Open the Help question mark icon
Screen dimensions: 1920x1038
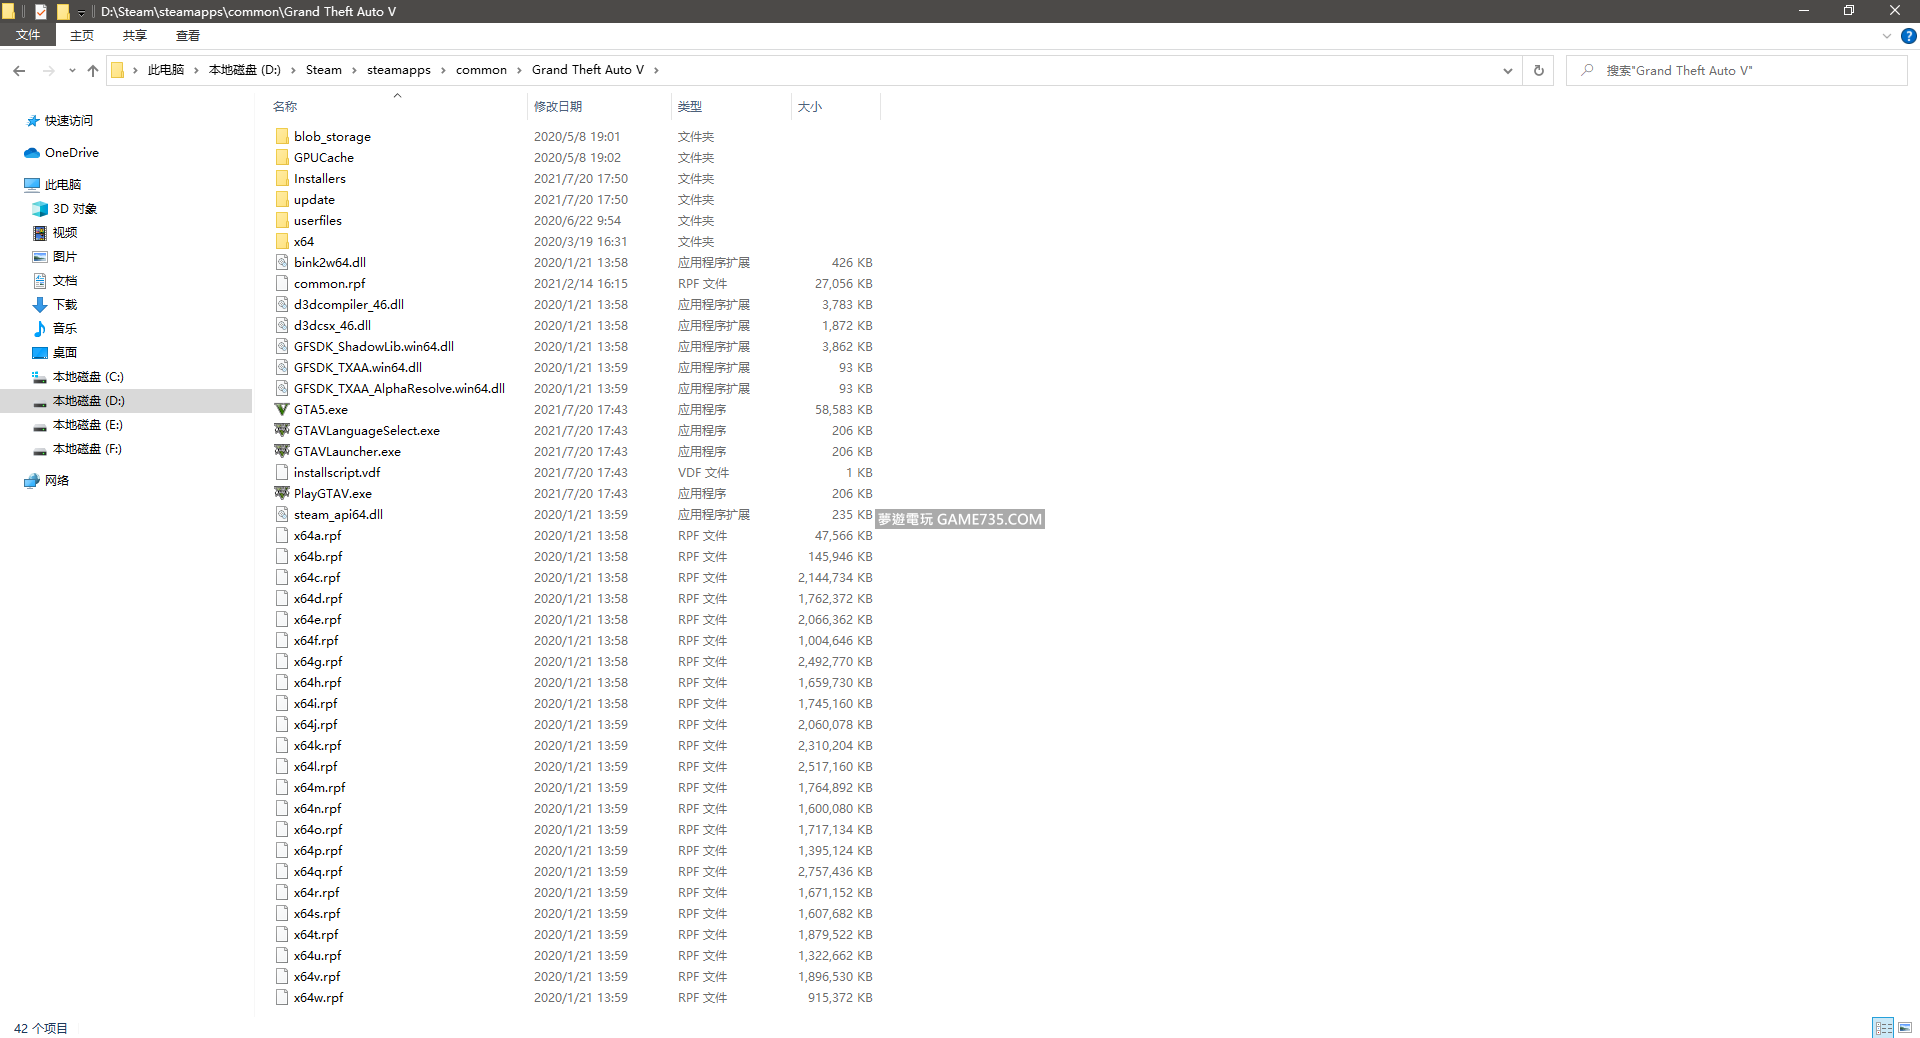1908,36
